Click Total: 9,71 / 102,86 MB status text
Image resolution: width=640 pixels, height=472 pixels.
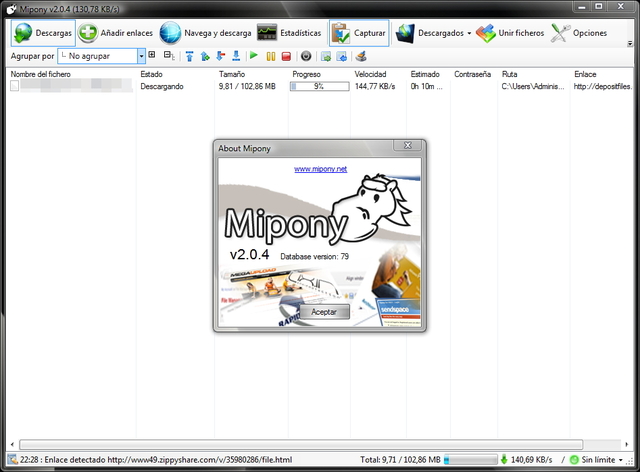click(x=400, y=460)
